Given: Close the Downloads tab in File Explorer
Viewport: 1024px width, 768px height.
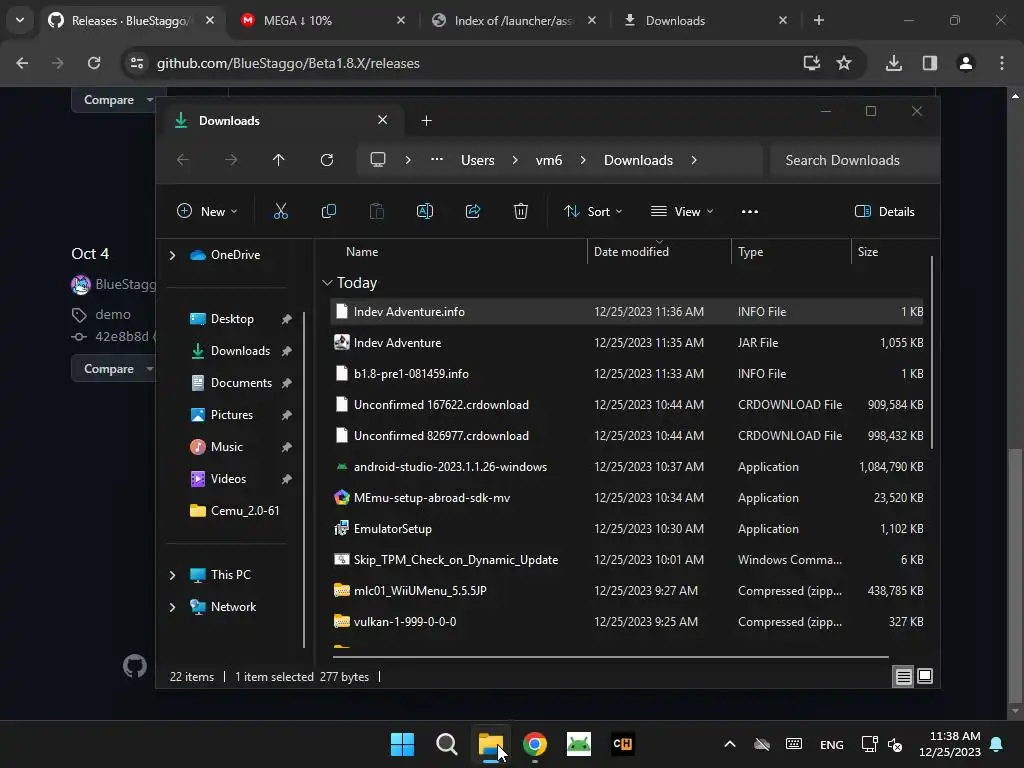Looking at the screenshot, I should tap(383, 120).
